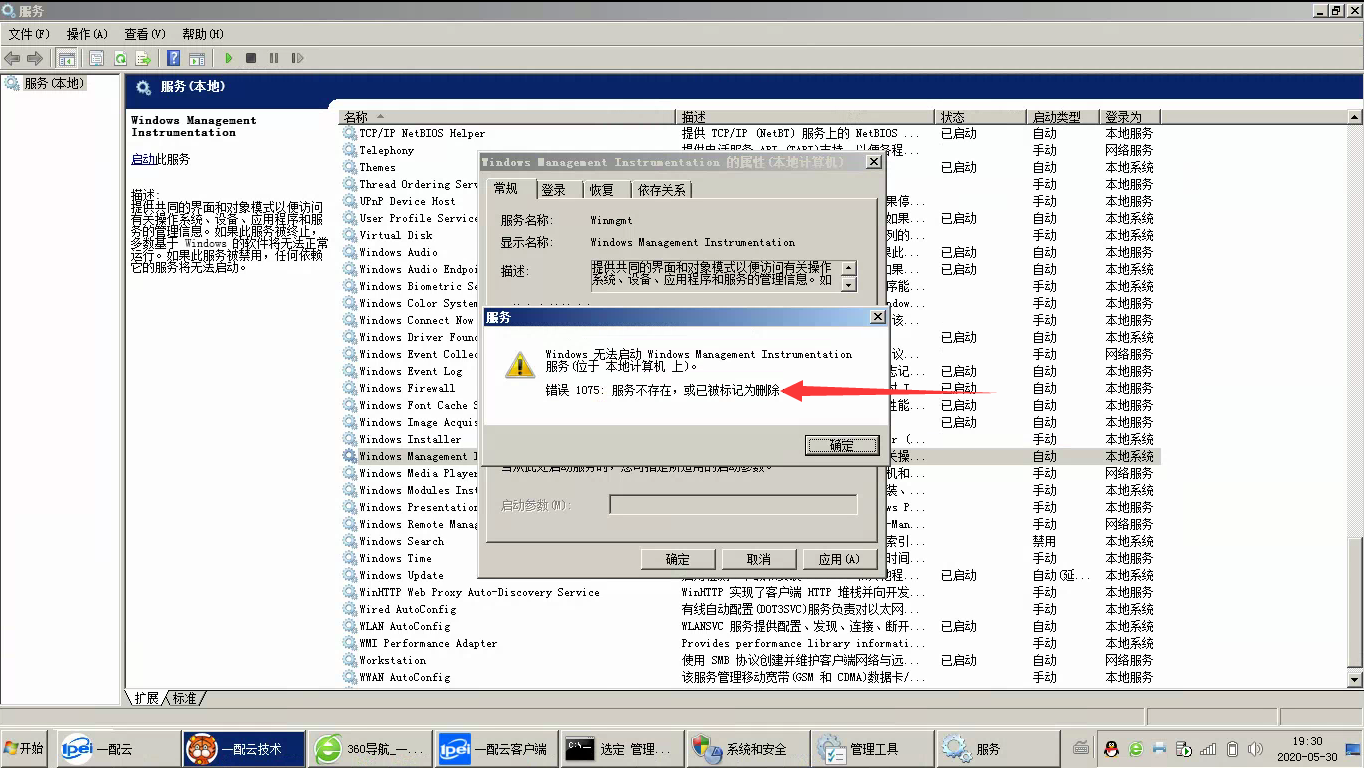Click the Stop Service square icon

(251, 59)
